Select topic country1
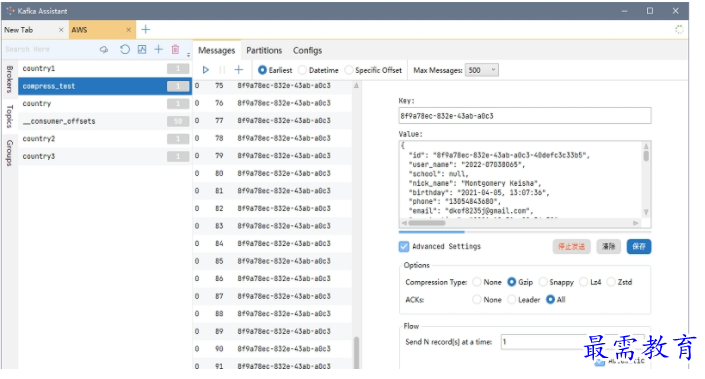Image resolution: width=705 pixels, height=379 pixels. (105, 68)
